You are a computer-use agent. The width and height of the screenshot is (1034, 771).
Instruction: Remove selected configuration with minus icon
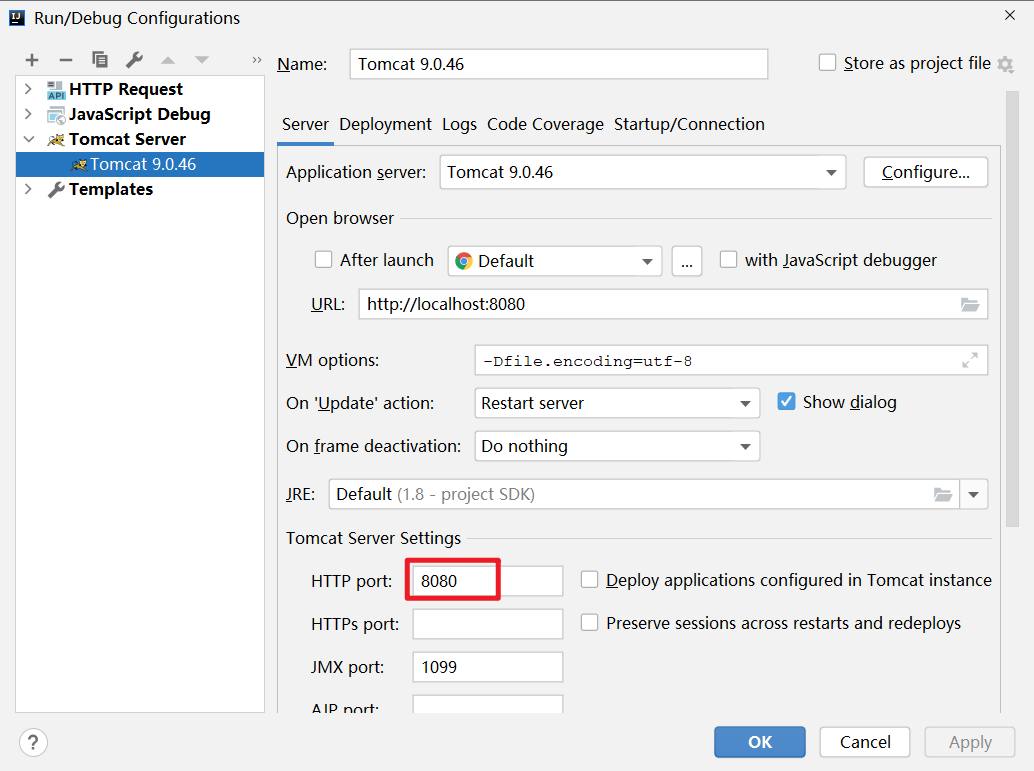coord(65,60)
